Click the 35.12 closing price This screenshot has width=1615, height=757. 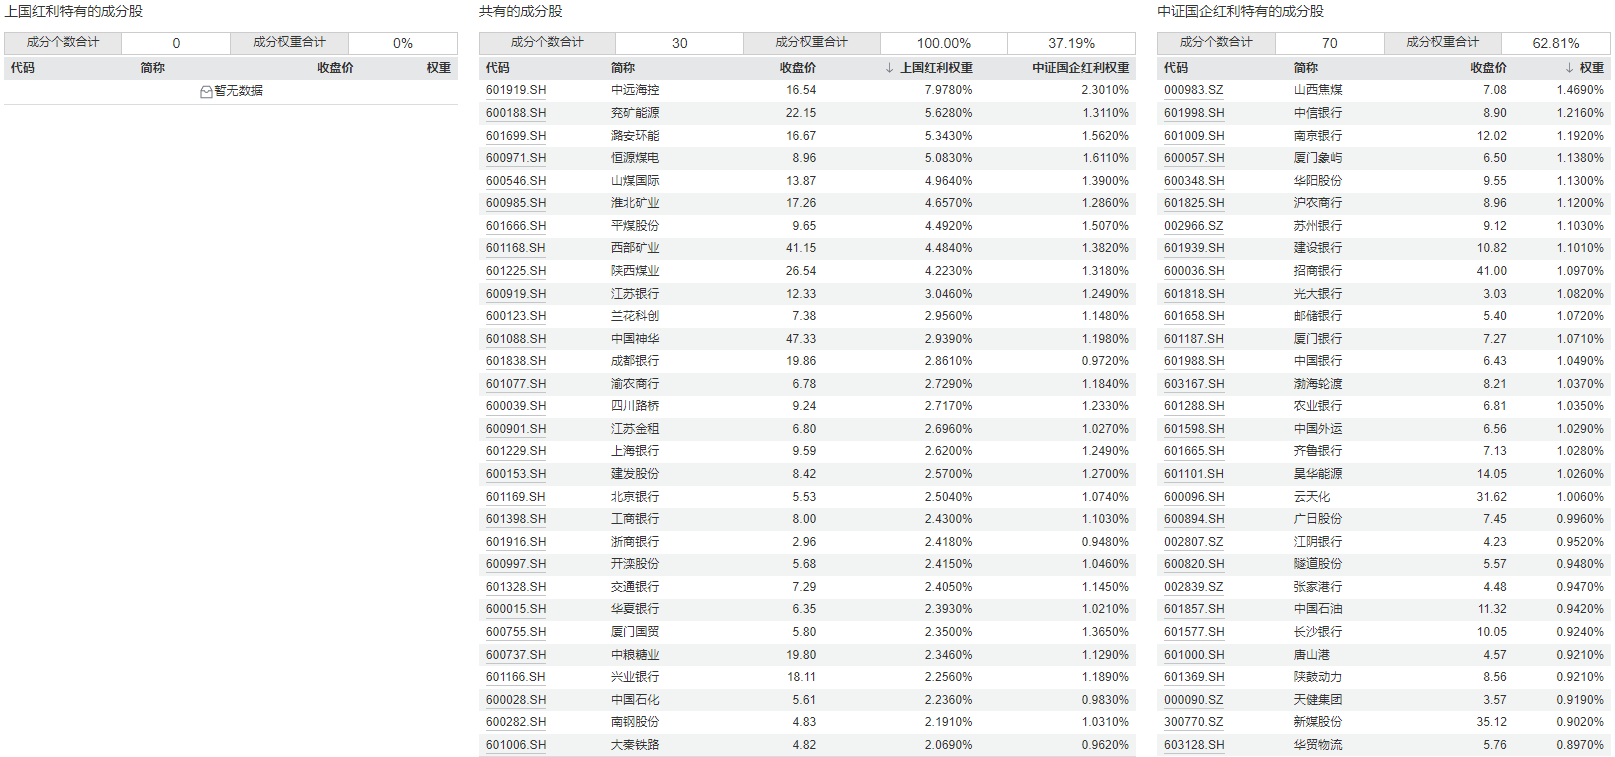[x=1491, y=722]
